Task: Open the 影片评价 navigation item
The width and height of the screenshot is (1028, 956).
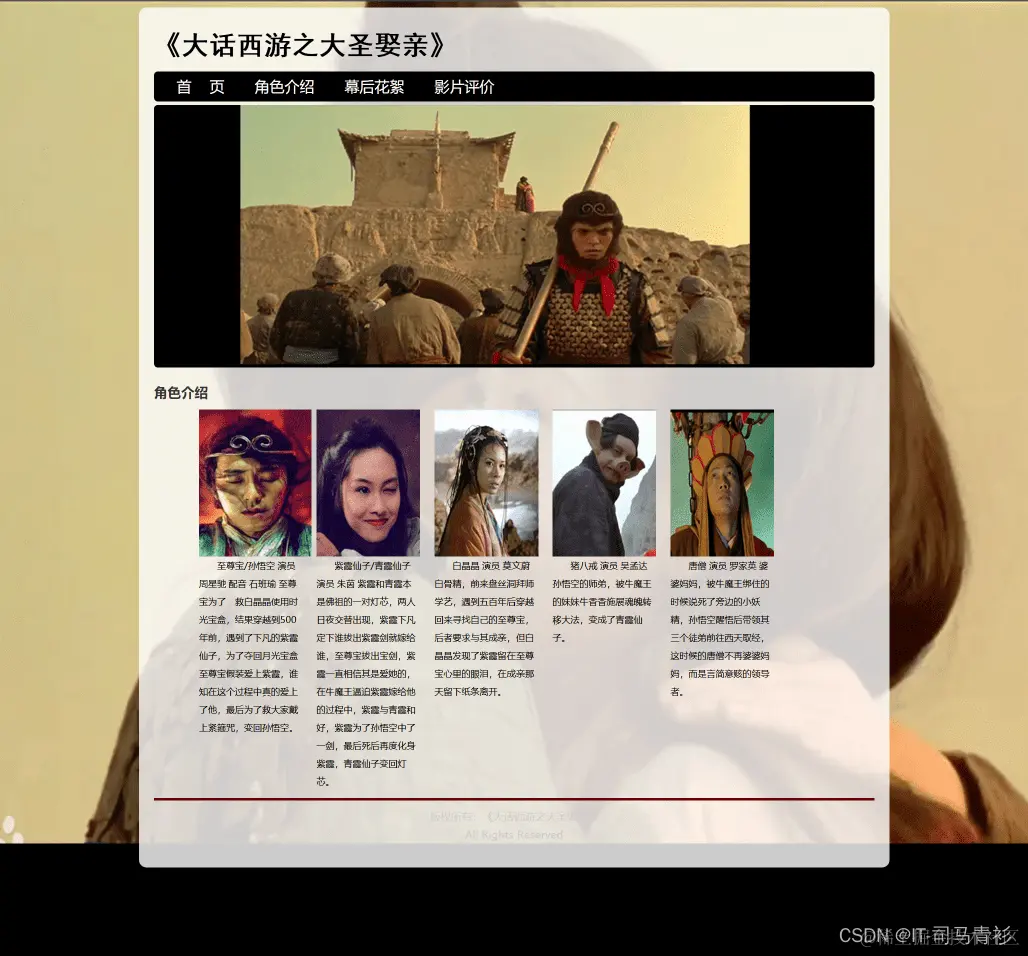Action: 464,87
